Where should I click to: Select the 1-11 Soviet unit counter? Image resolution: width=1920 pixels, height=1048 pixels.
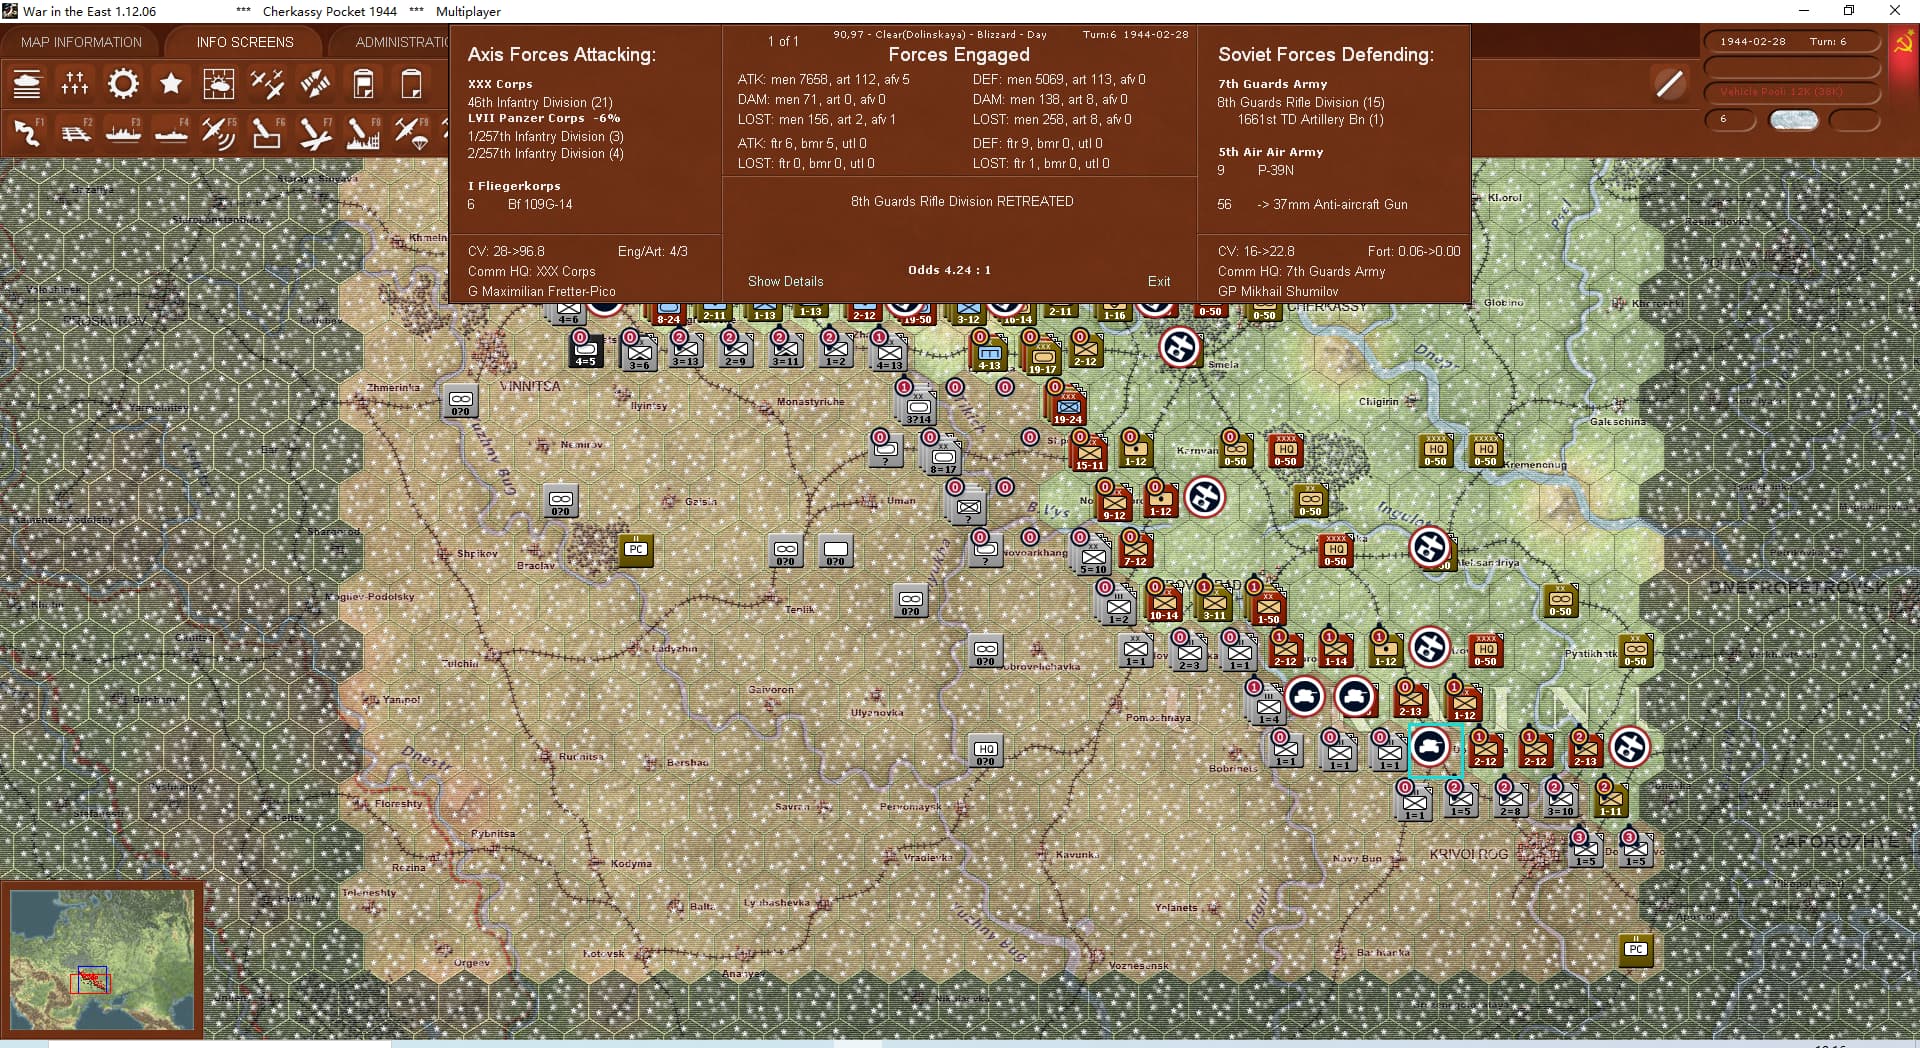click(x=1611, y=800)
